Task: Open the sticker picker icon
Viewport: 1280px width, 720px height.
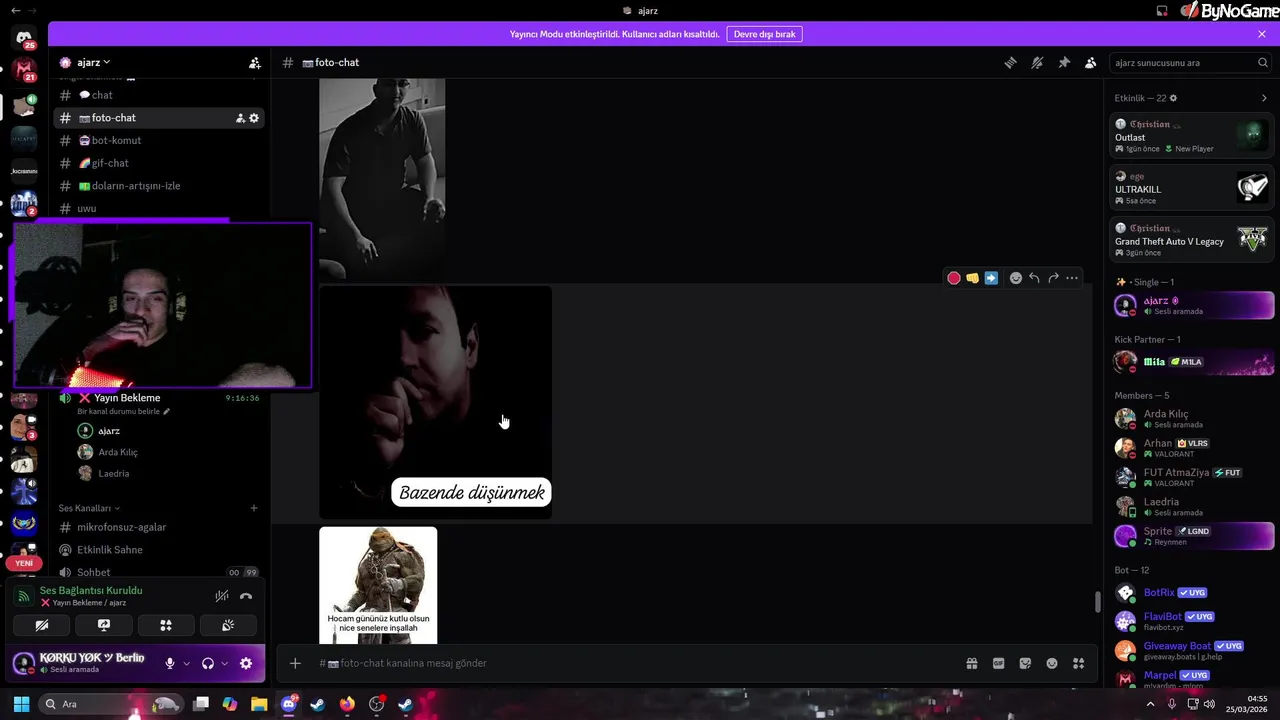Action: [1025, 663]
